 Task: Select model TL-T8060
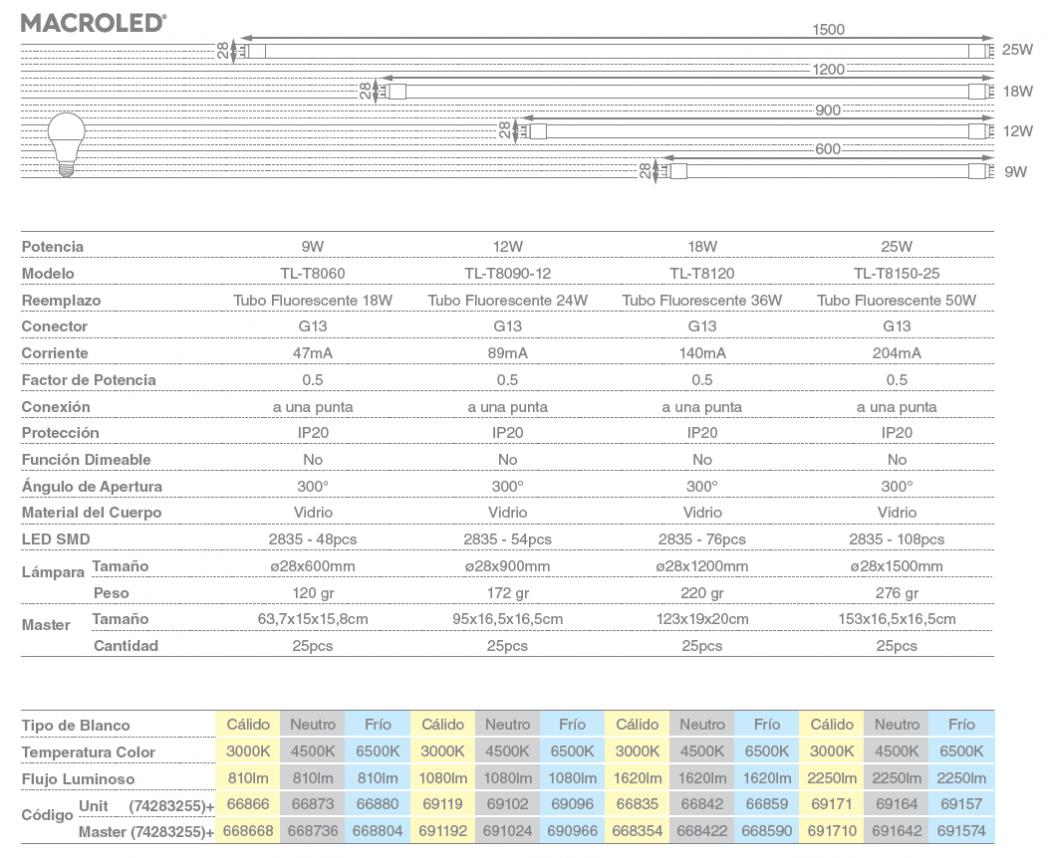click(x=313, y=273)
